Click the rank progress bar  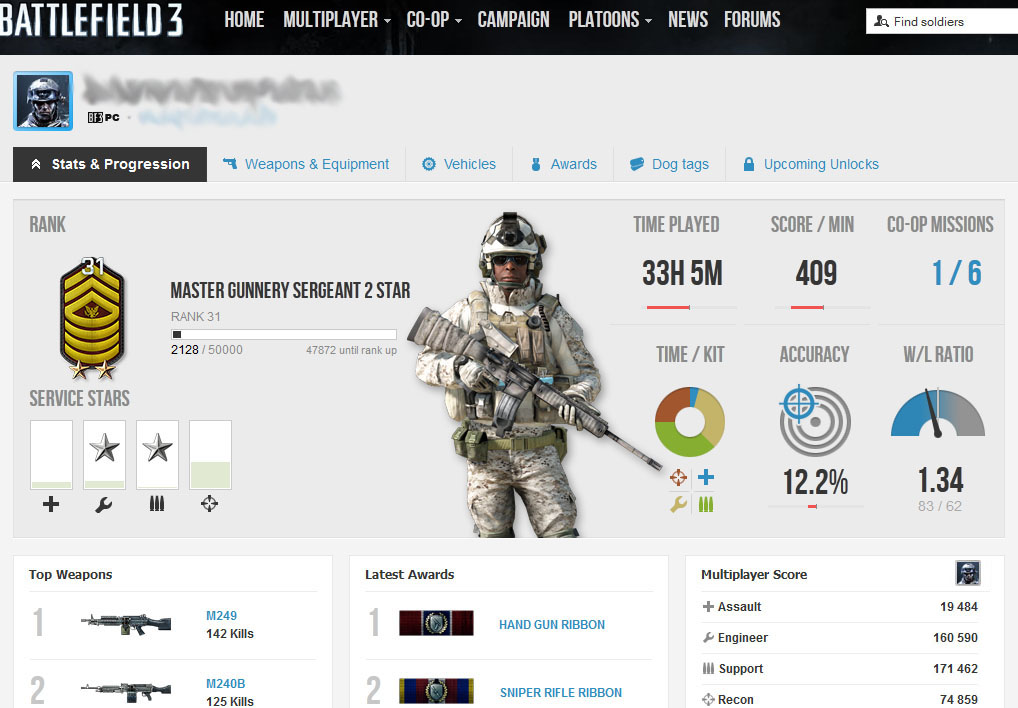coord(284,335)
